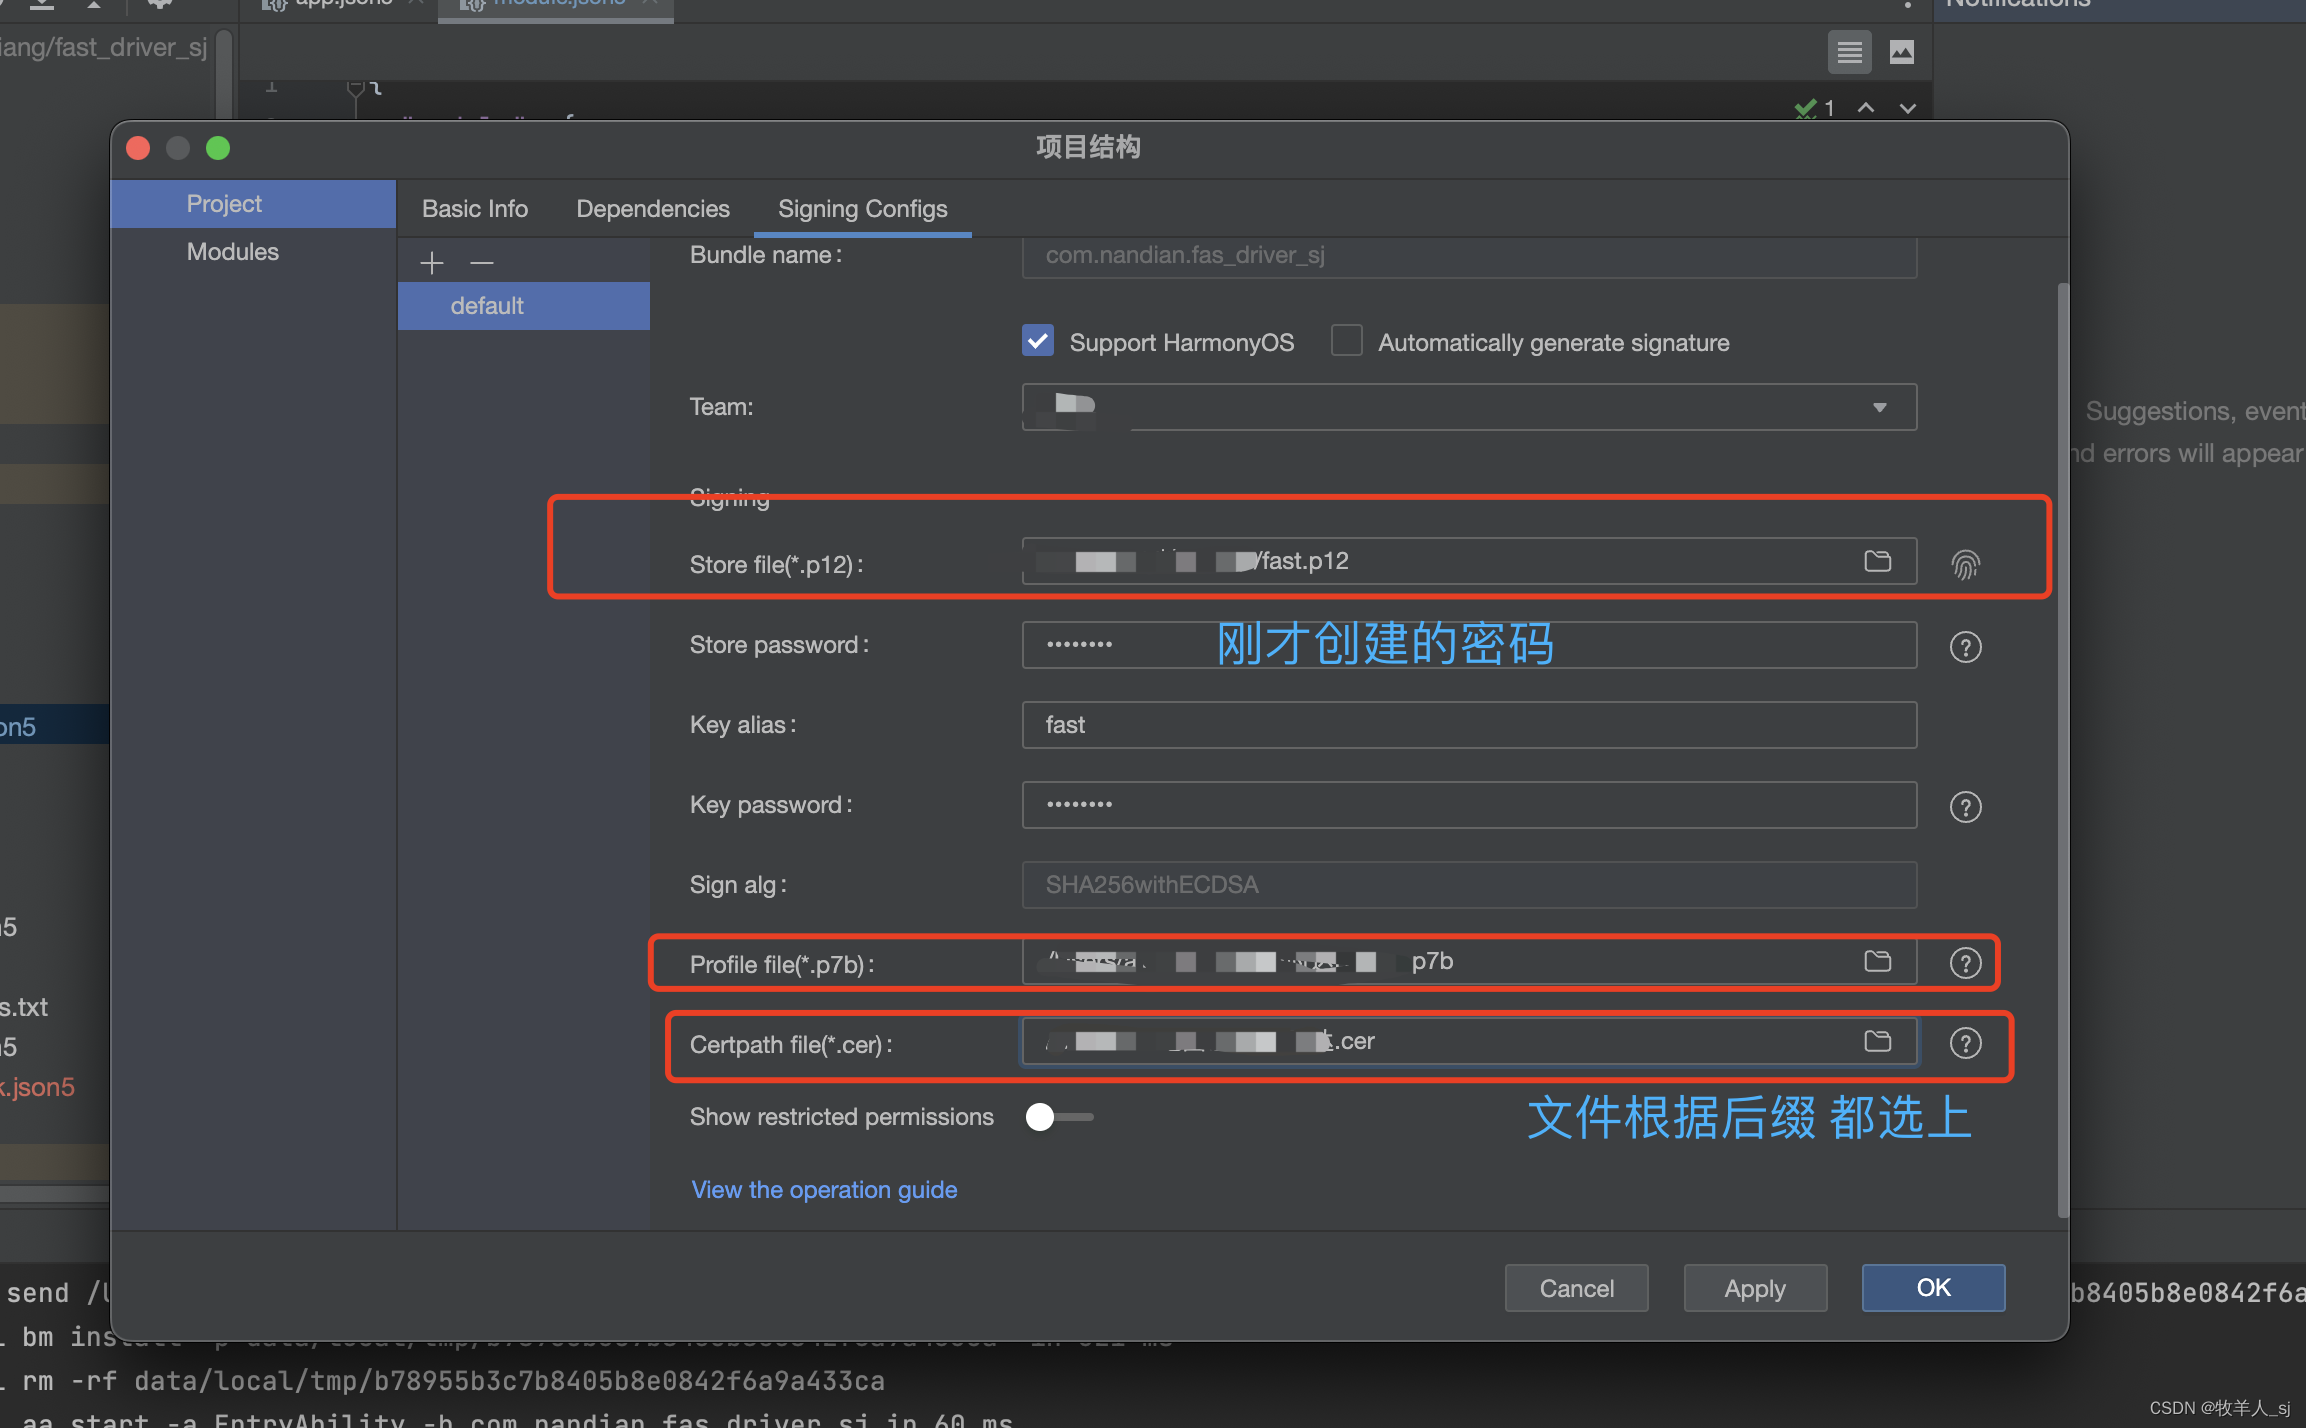Open View the operation guide link
Viewport: 2306px width, 1428px height.
824,1190
